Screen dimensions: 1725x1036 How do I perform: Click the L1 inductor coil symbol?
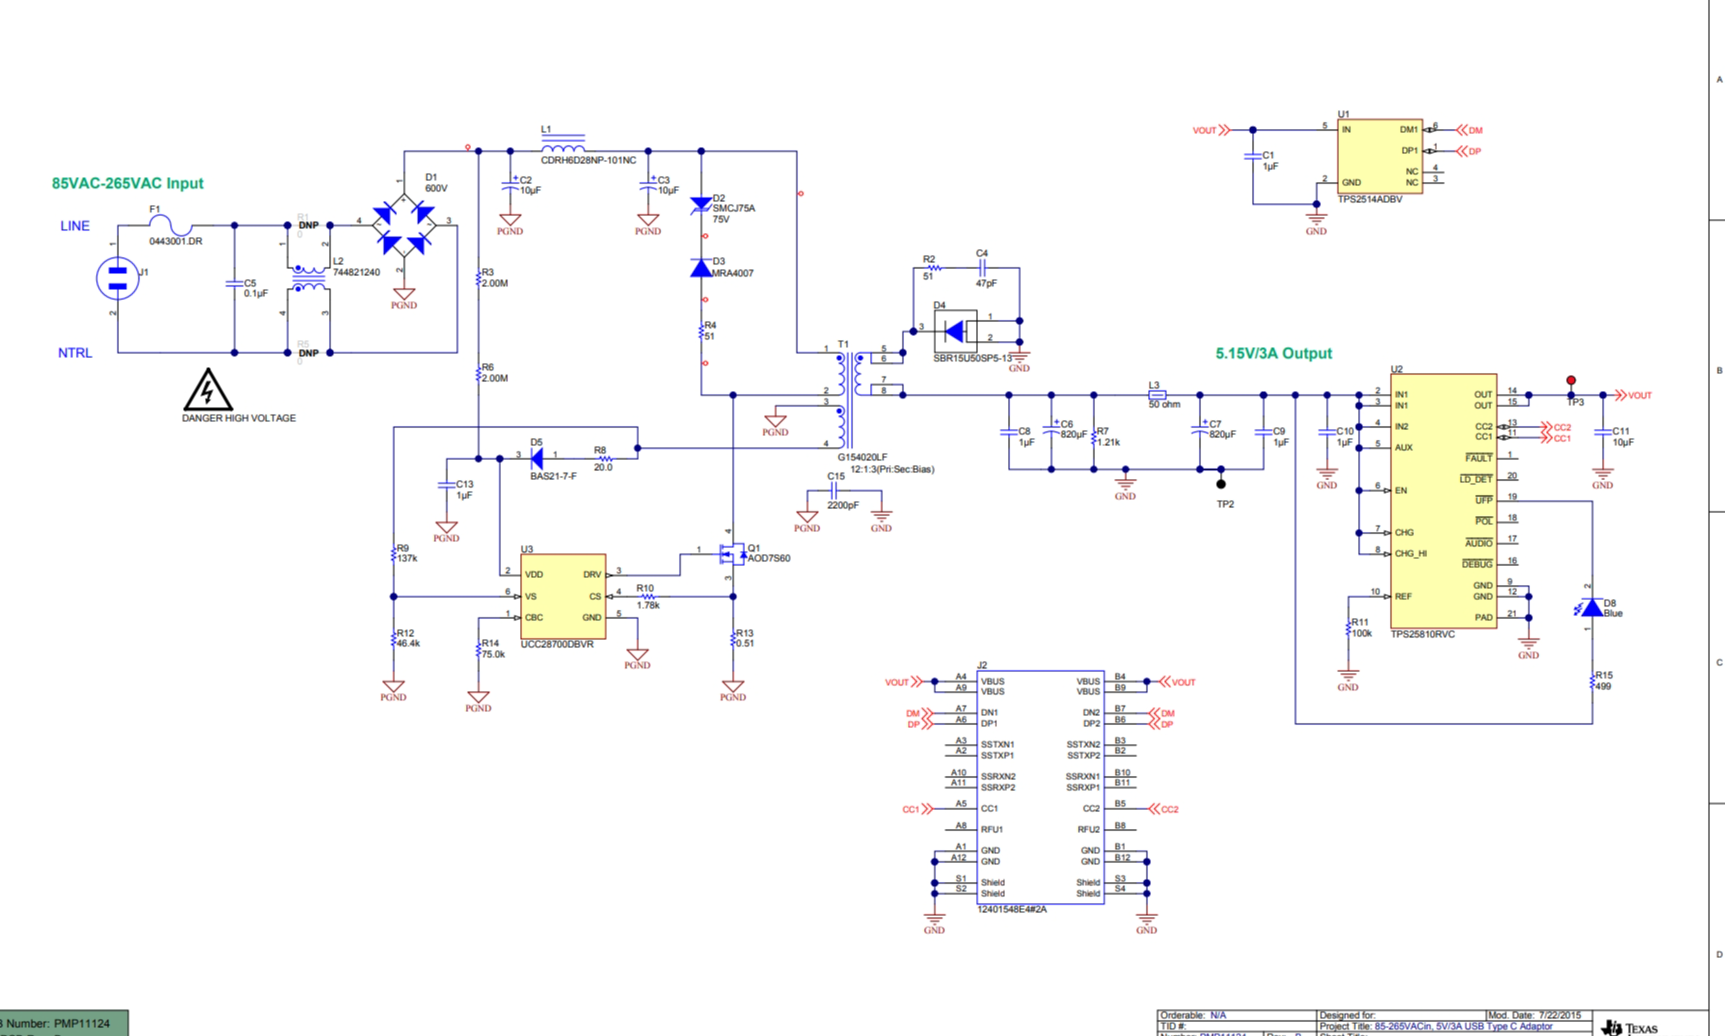pos(563,145)
